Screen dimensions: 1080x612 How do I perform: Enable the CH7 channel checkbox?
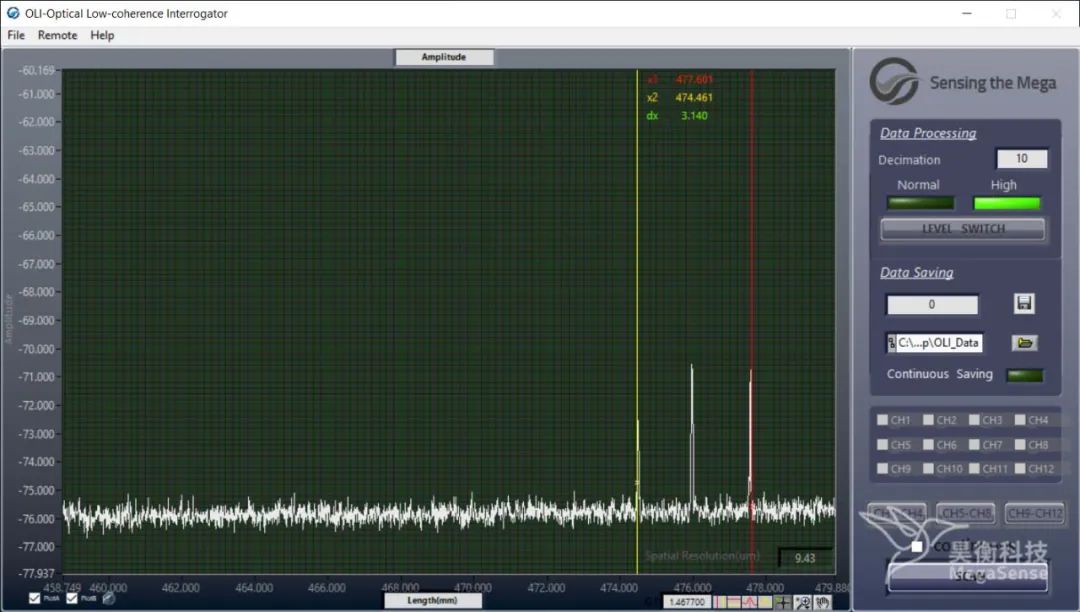pos(975,445)
